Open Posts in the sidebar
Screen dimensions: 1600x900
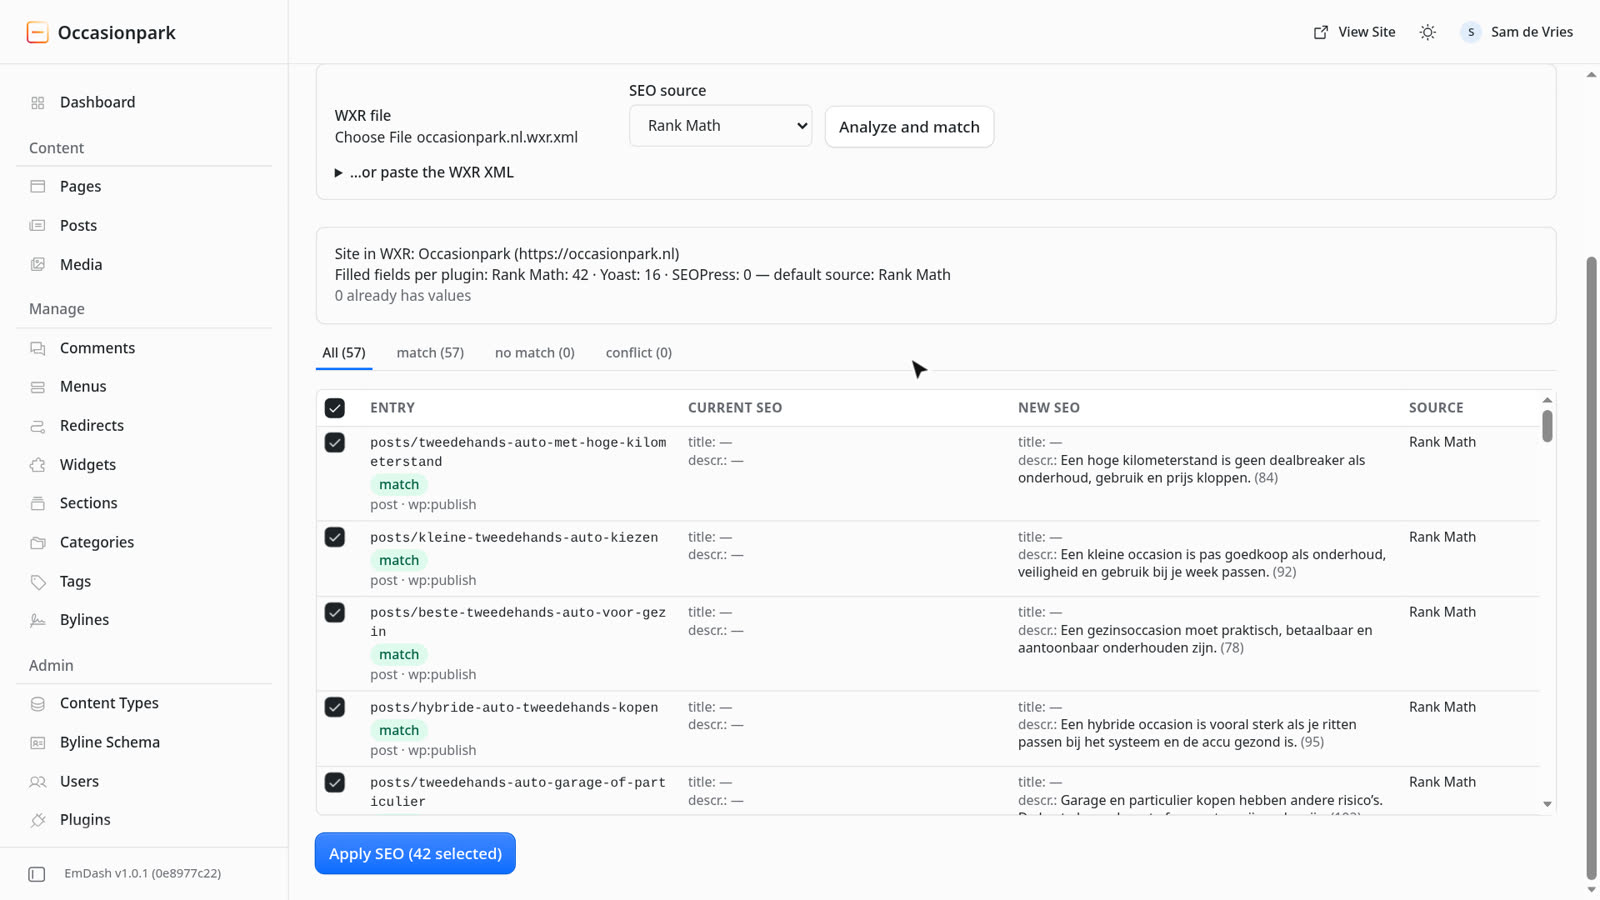[x=144, y=226]
